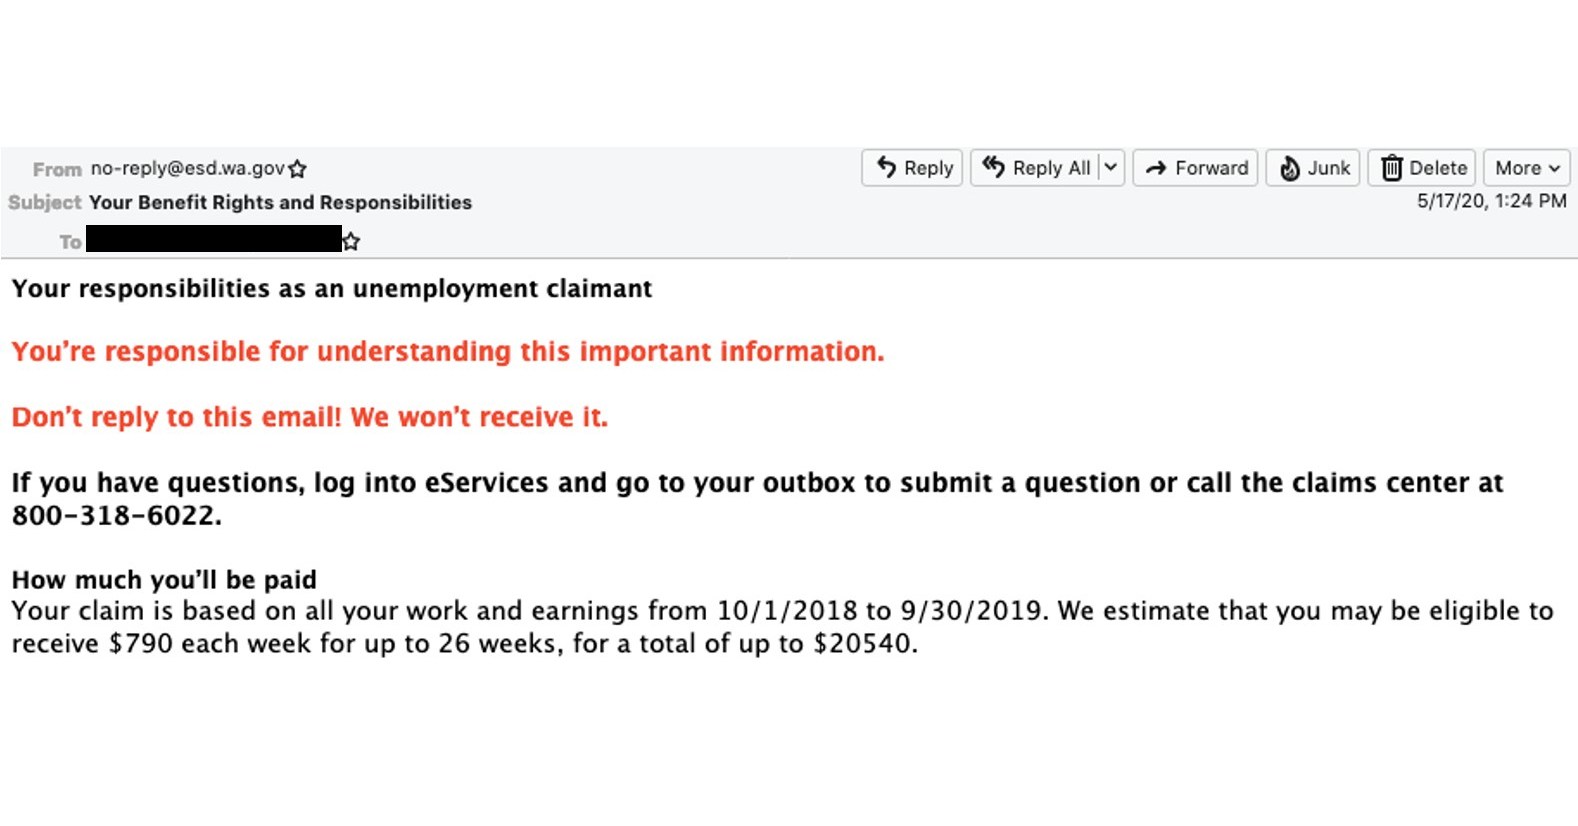Image resolution: width=1578 pixels, height=826 pixels.
Task: Star the sender no-reply@esd.wa.gov
Action: click(x=297, y=169)
